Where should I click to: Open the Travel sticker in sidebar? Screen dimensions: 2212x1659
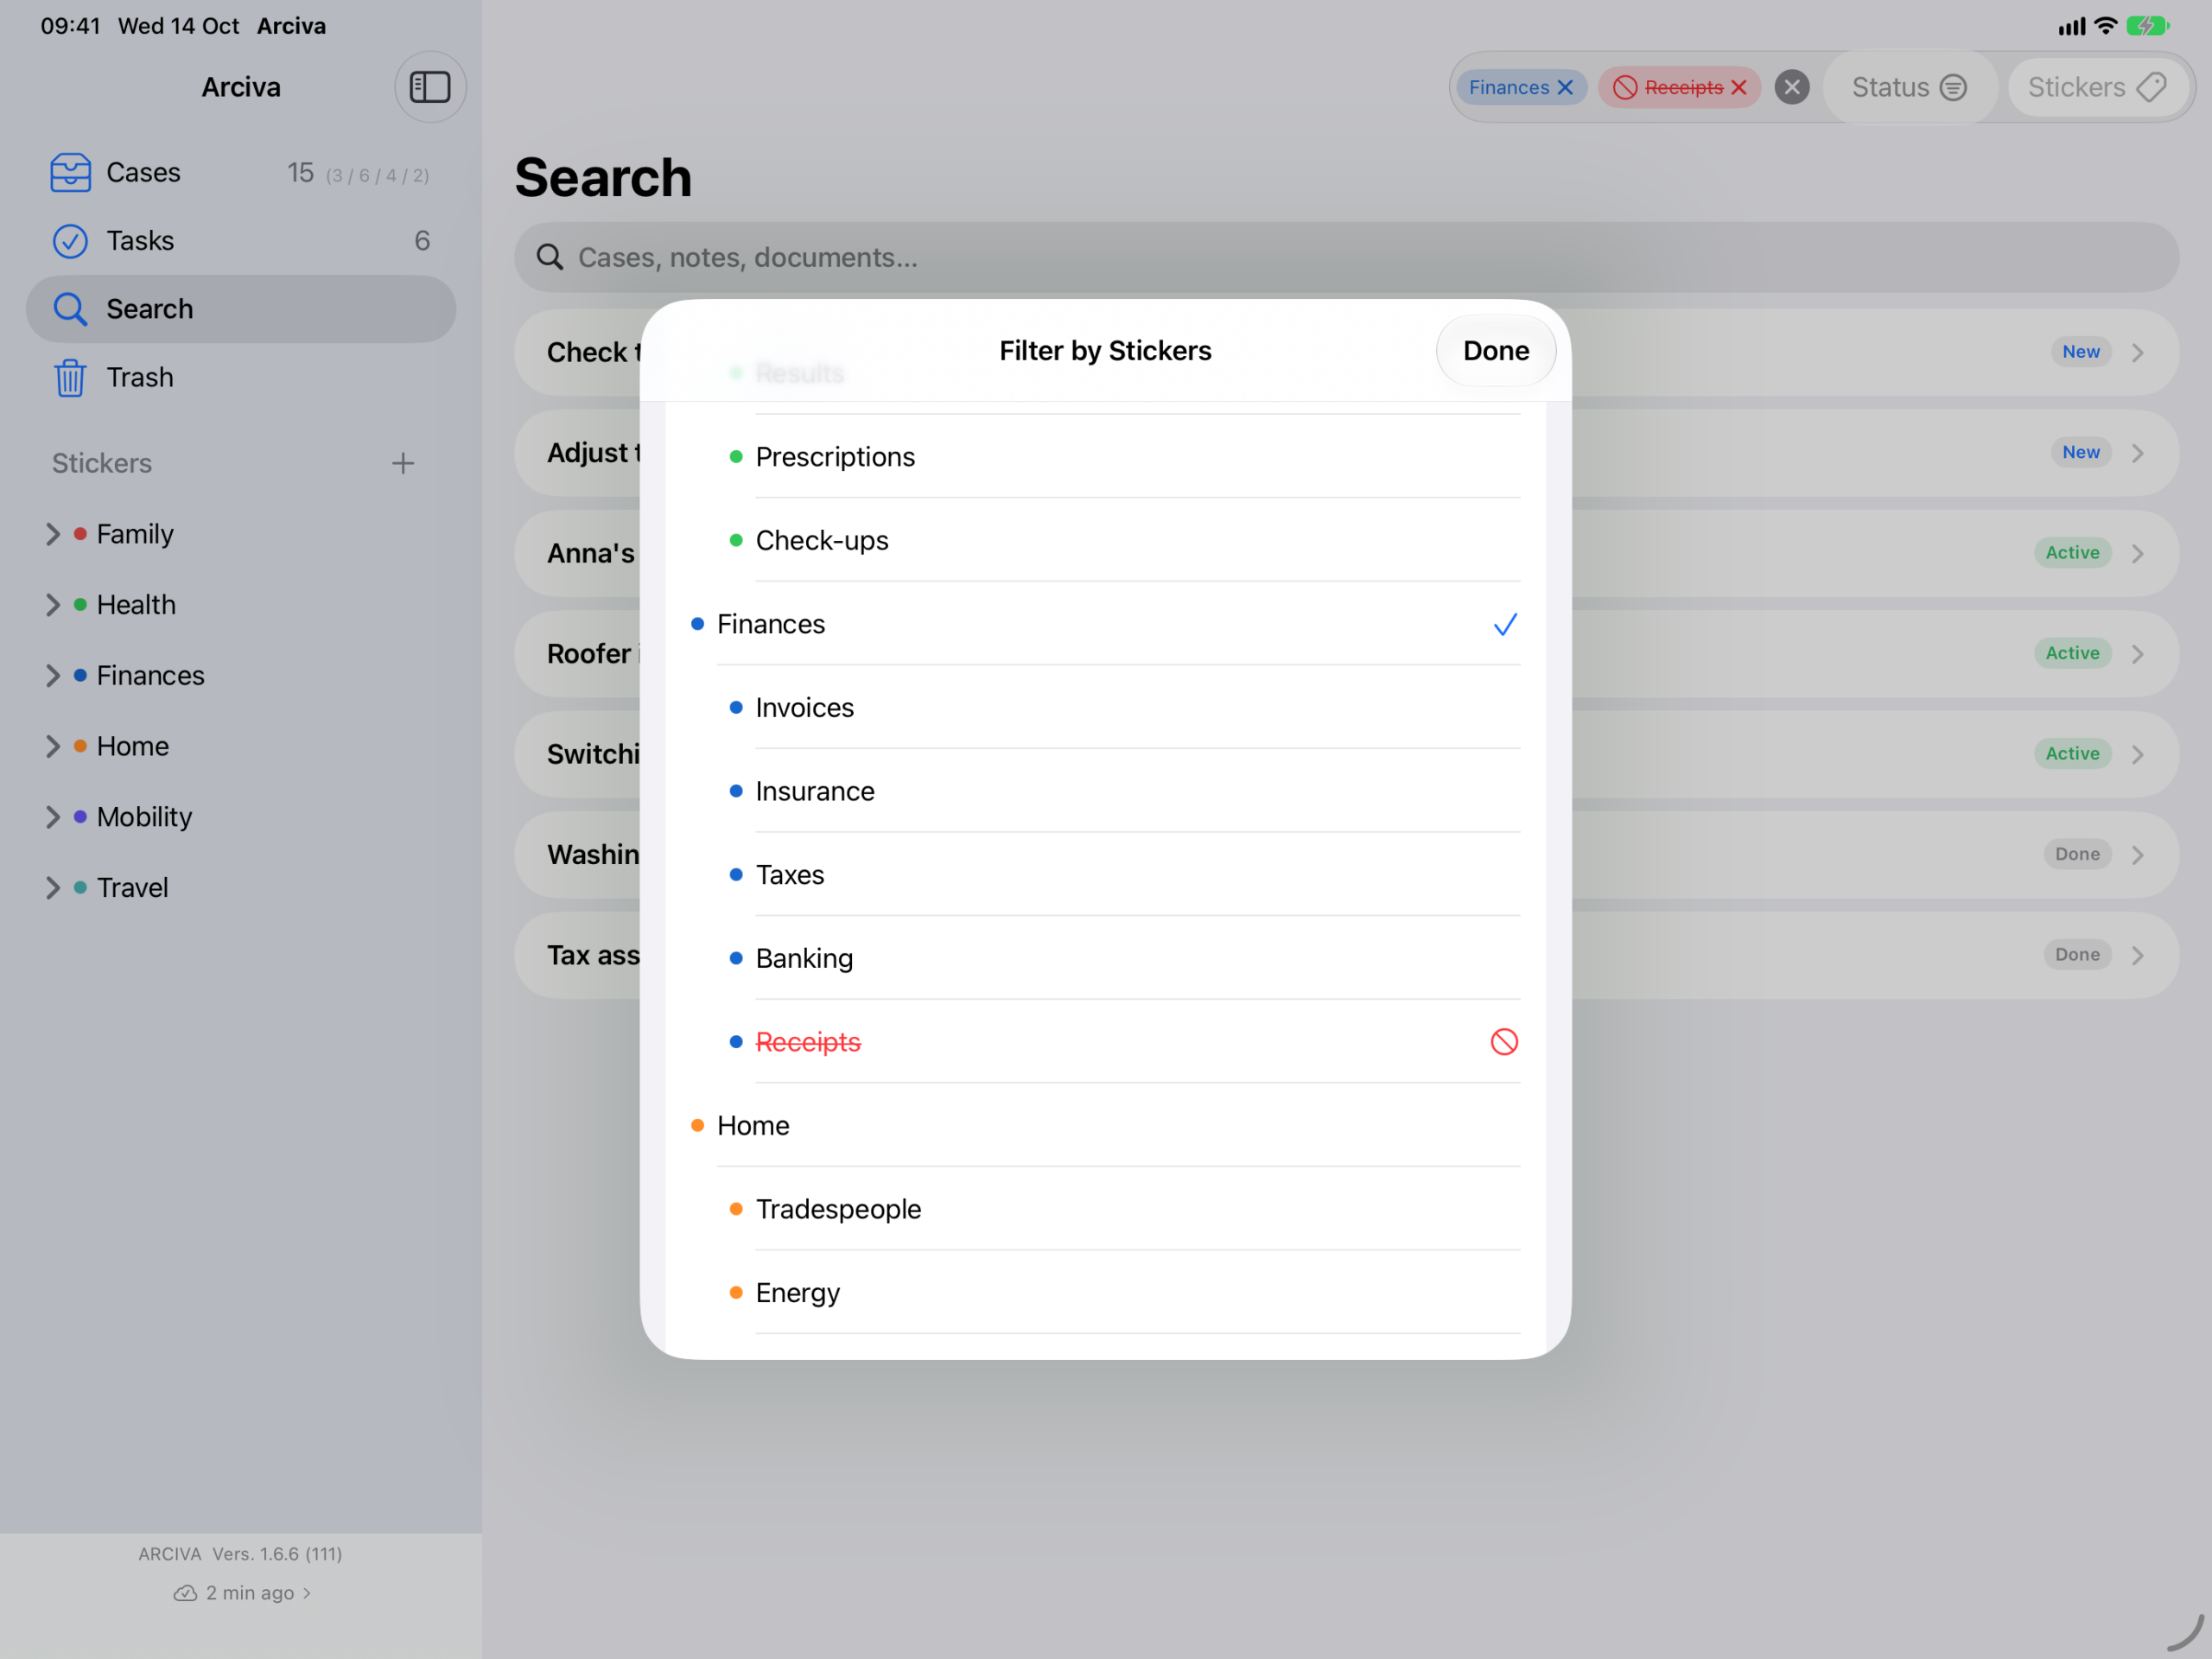(x=132, y=888)
